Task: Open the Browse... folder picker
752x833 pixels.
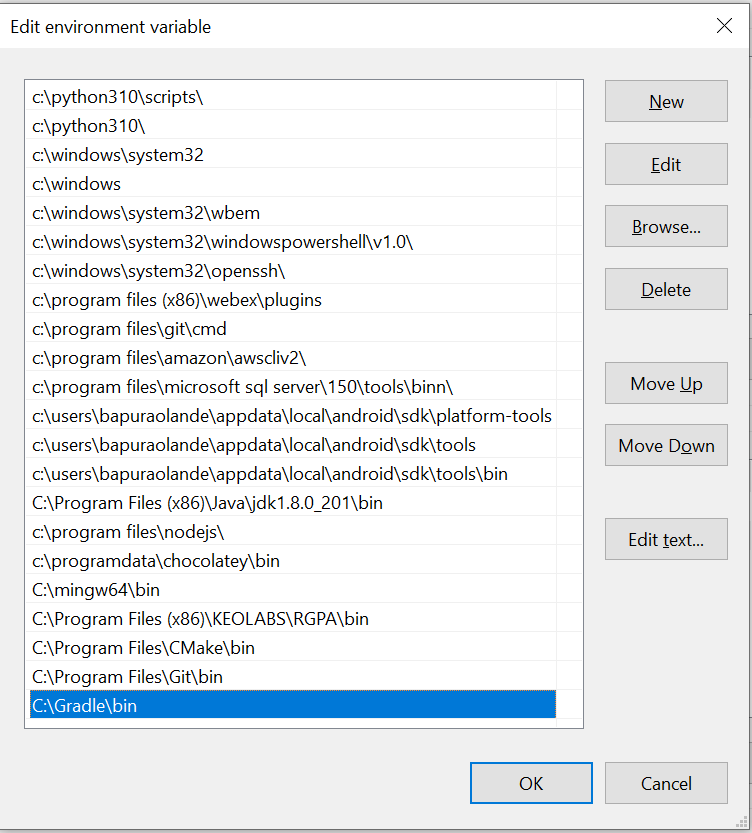Action: (666, 226)
